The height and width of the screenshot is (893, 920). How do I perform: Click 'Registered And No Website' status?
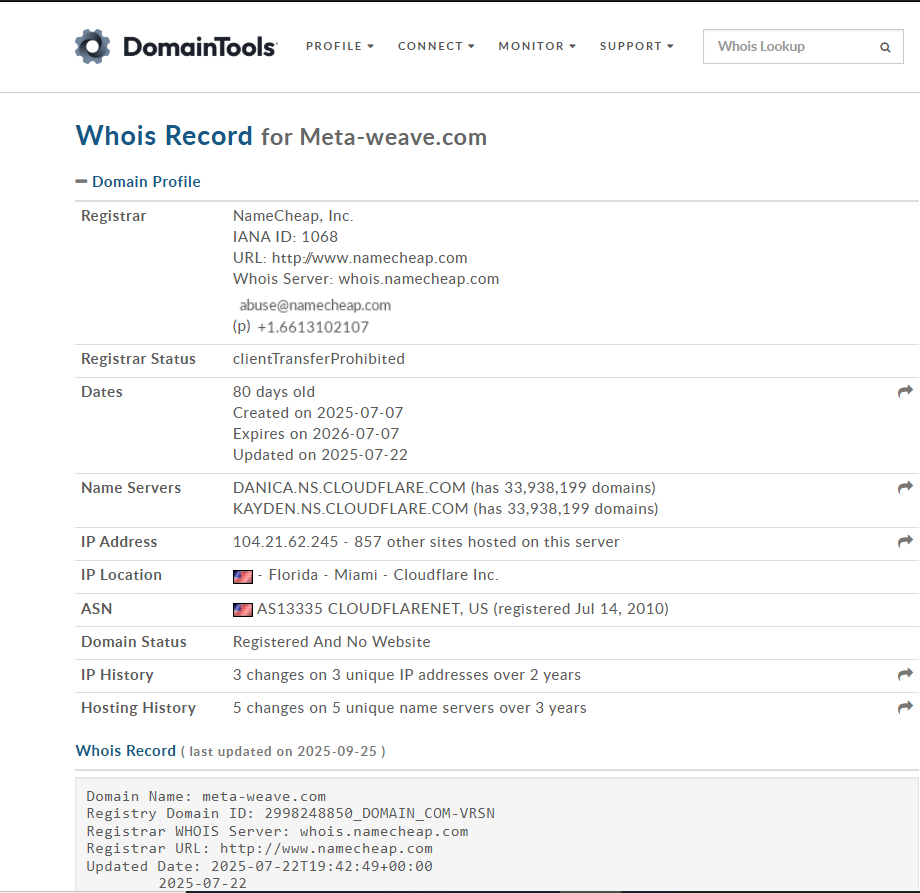(332, 642)
